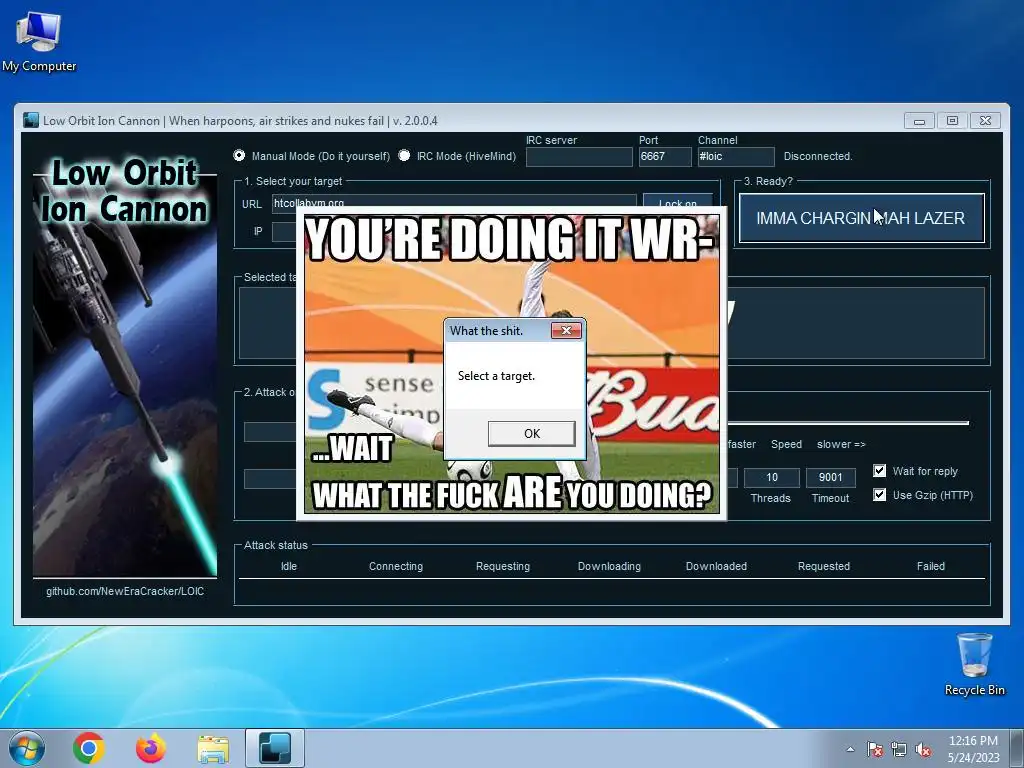The image size is (1024, 768).
Task: Show hidden system tray icons arrow
Action: pos(850,749)
